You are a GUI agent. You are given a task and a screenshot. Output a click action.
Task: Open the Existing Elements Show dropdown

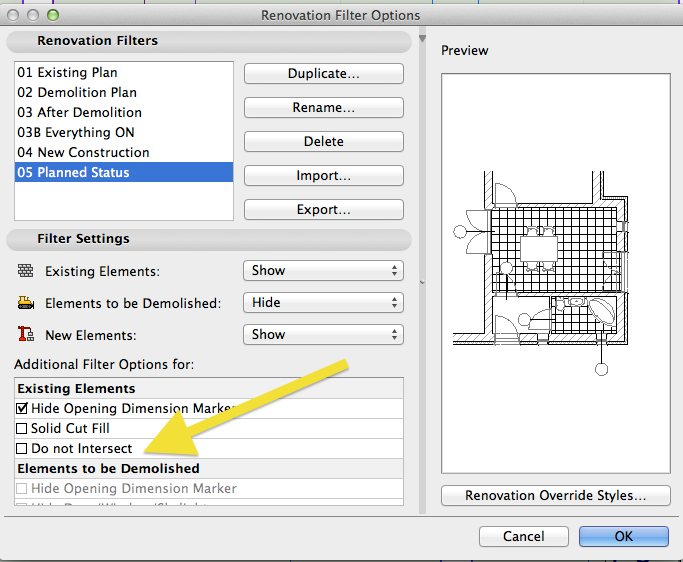[323, 271]
